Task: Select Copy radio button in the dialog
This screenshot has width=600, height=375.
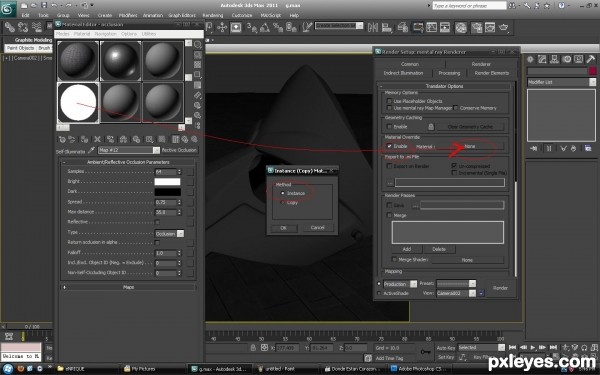Action: pyautogui.click(x=283, y=202)
